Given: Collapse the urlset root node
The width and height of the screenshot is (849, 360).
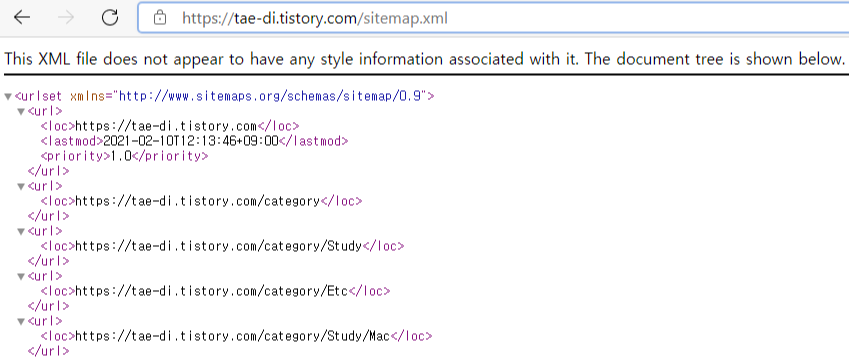Looking at the screenshot, I should pos(8,97).
